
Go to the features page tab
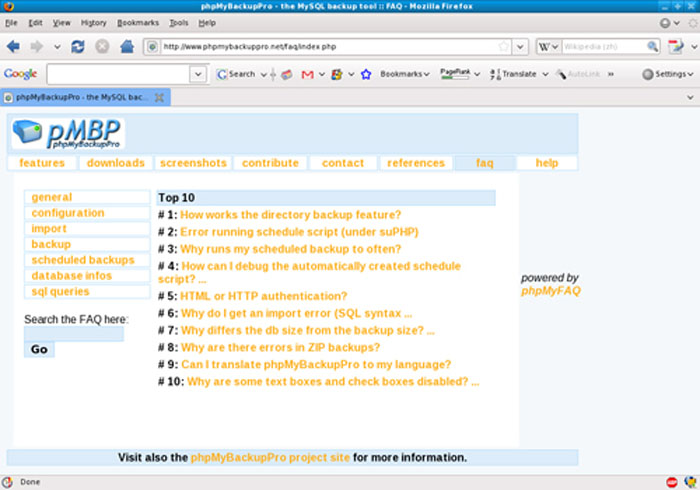(x=42, y=163)
